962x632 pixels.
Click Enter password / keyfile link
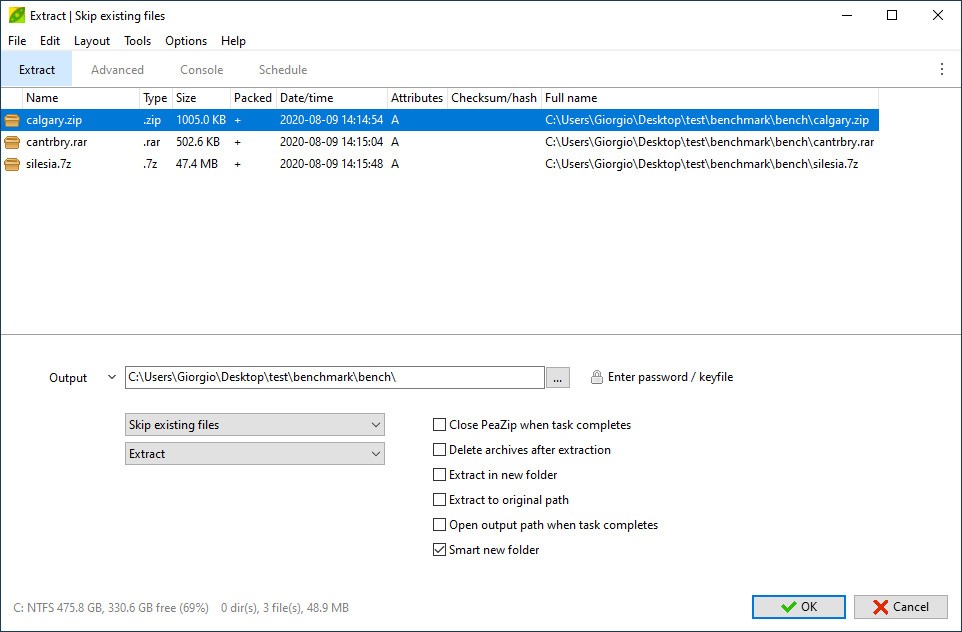click(670, 377)
